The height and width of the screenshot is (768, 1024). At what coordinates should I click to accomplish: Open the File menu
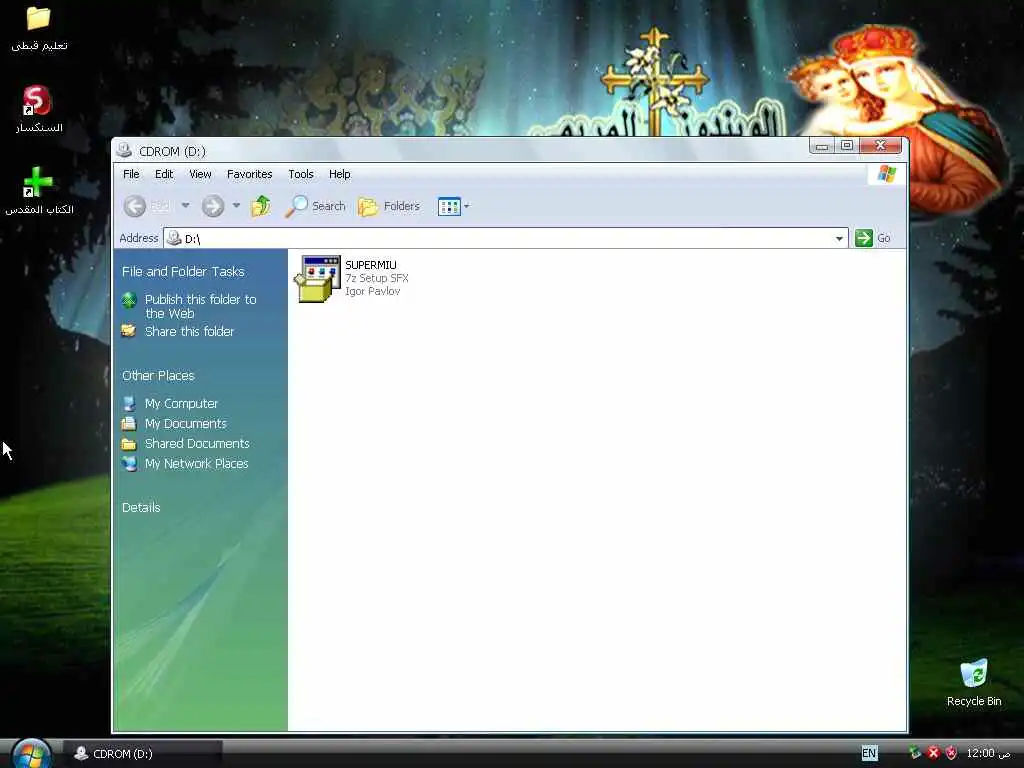coord(131,174)
